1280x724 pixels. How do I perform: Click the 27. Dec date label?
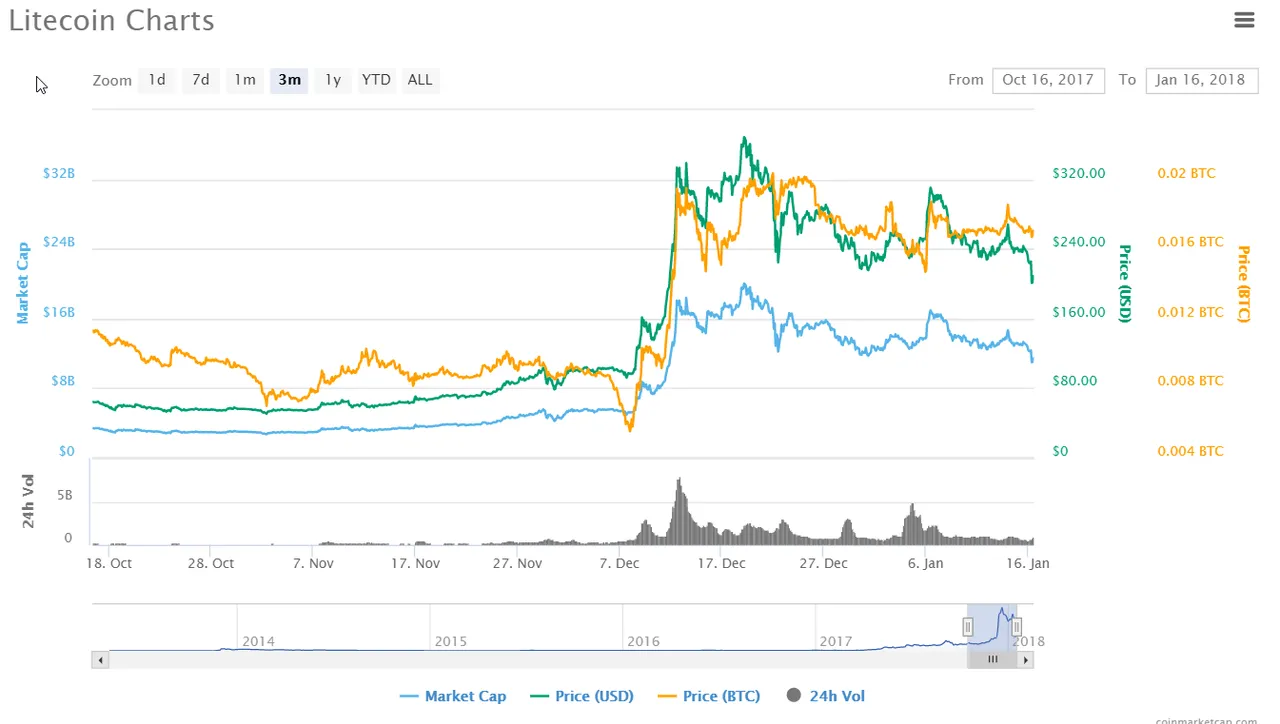pyautogui.click(x=823, y=563)
